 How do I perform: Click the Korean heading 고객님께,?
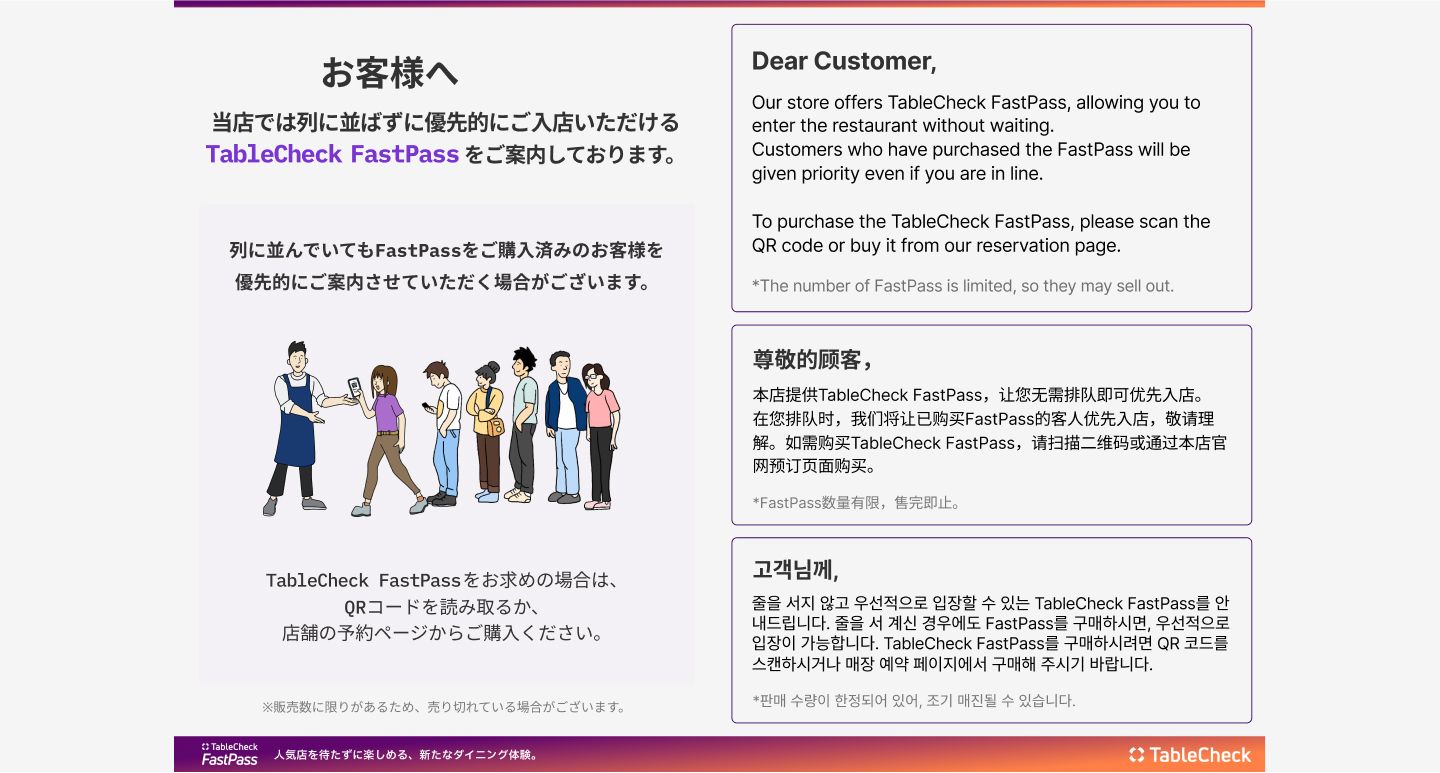pos(796,570)
